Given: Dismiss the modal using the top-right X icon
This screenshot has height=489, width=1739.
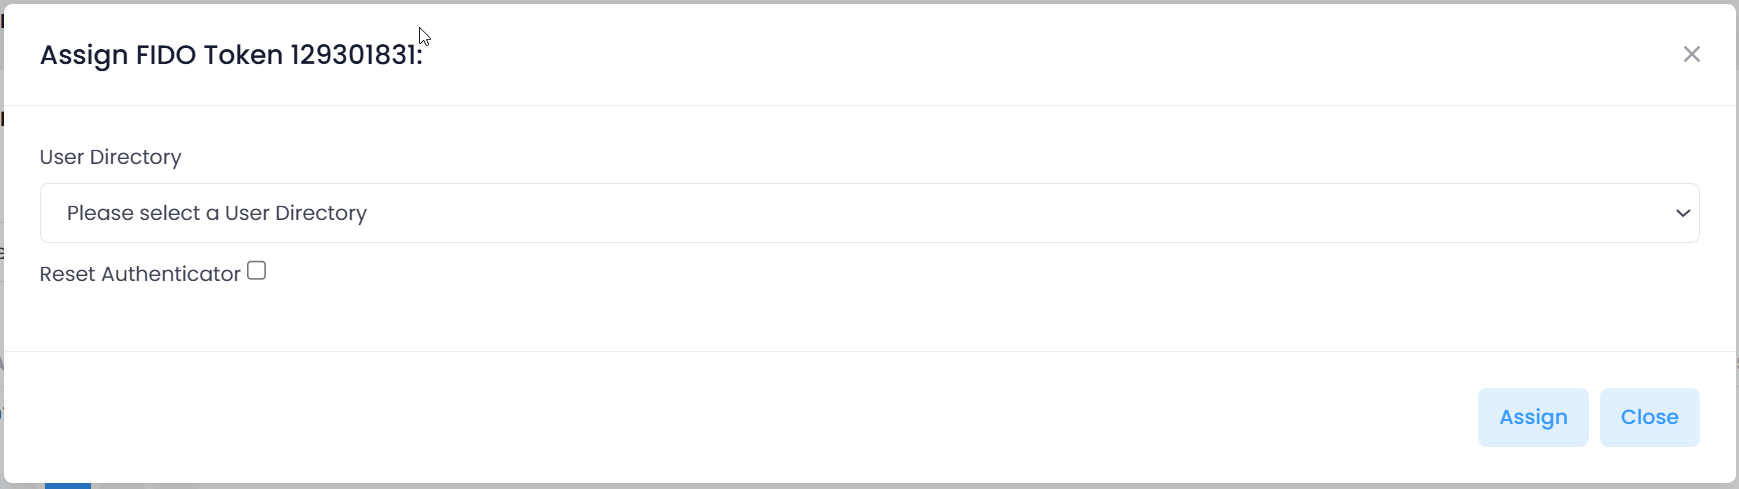Looking at the screenshot, I should point(1691,54).
